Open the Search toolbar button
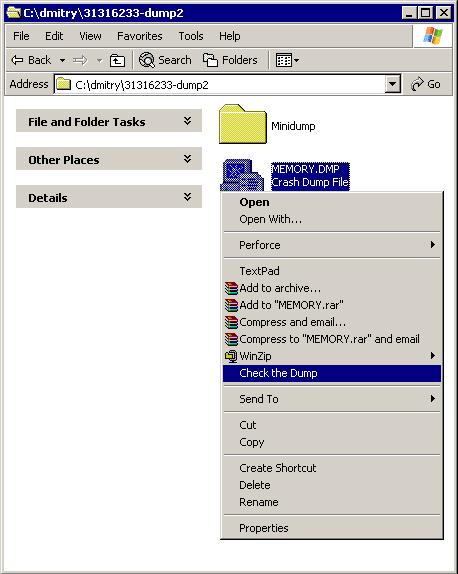458x574 pixels. point(165,60)
